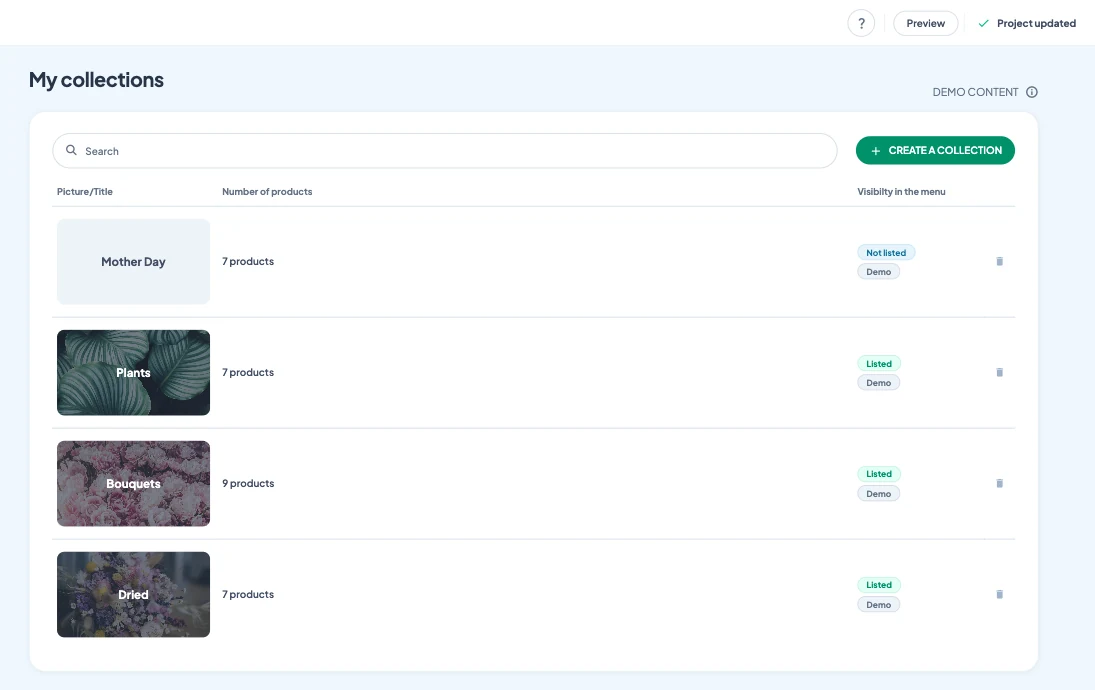
Task: Click the search magnifier icon
Action: coord(71,150)
